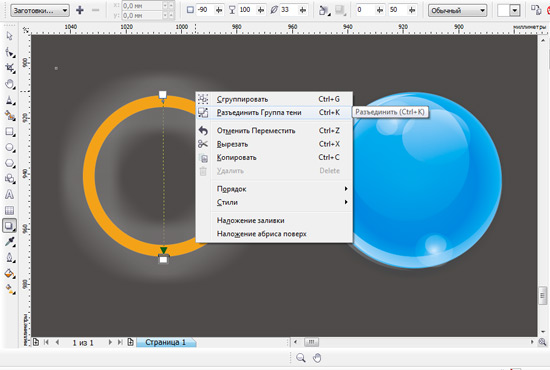Click the Drop Shadow tool
The width and height of the screenshot is (550, 370).
pyautogui.click(x=9, y=226)
